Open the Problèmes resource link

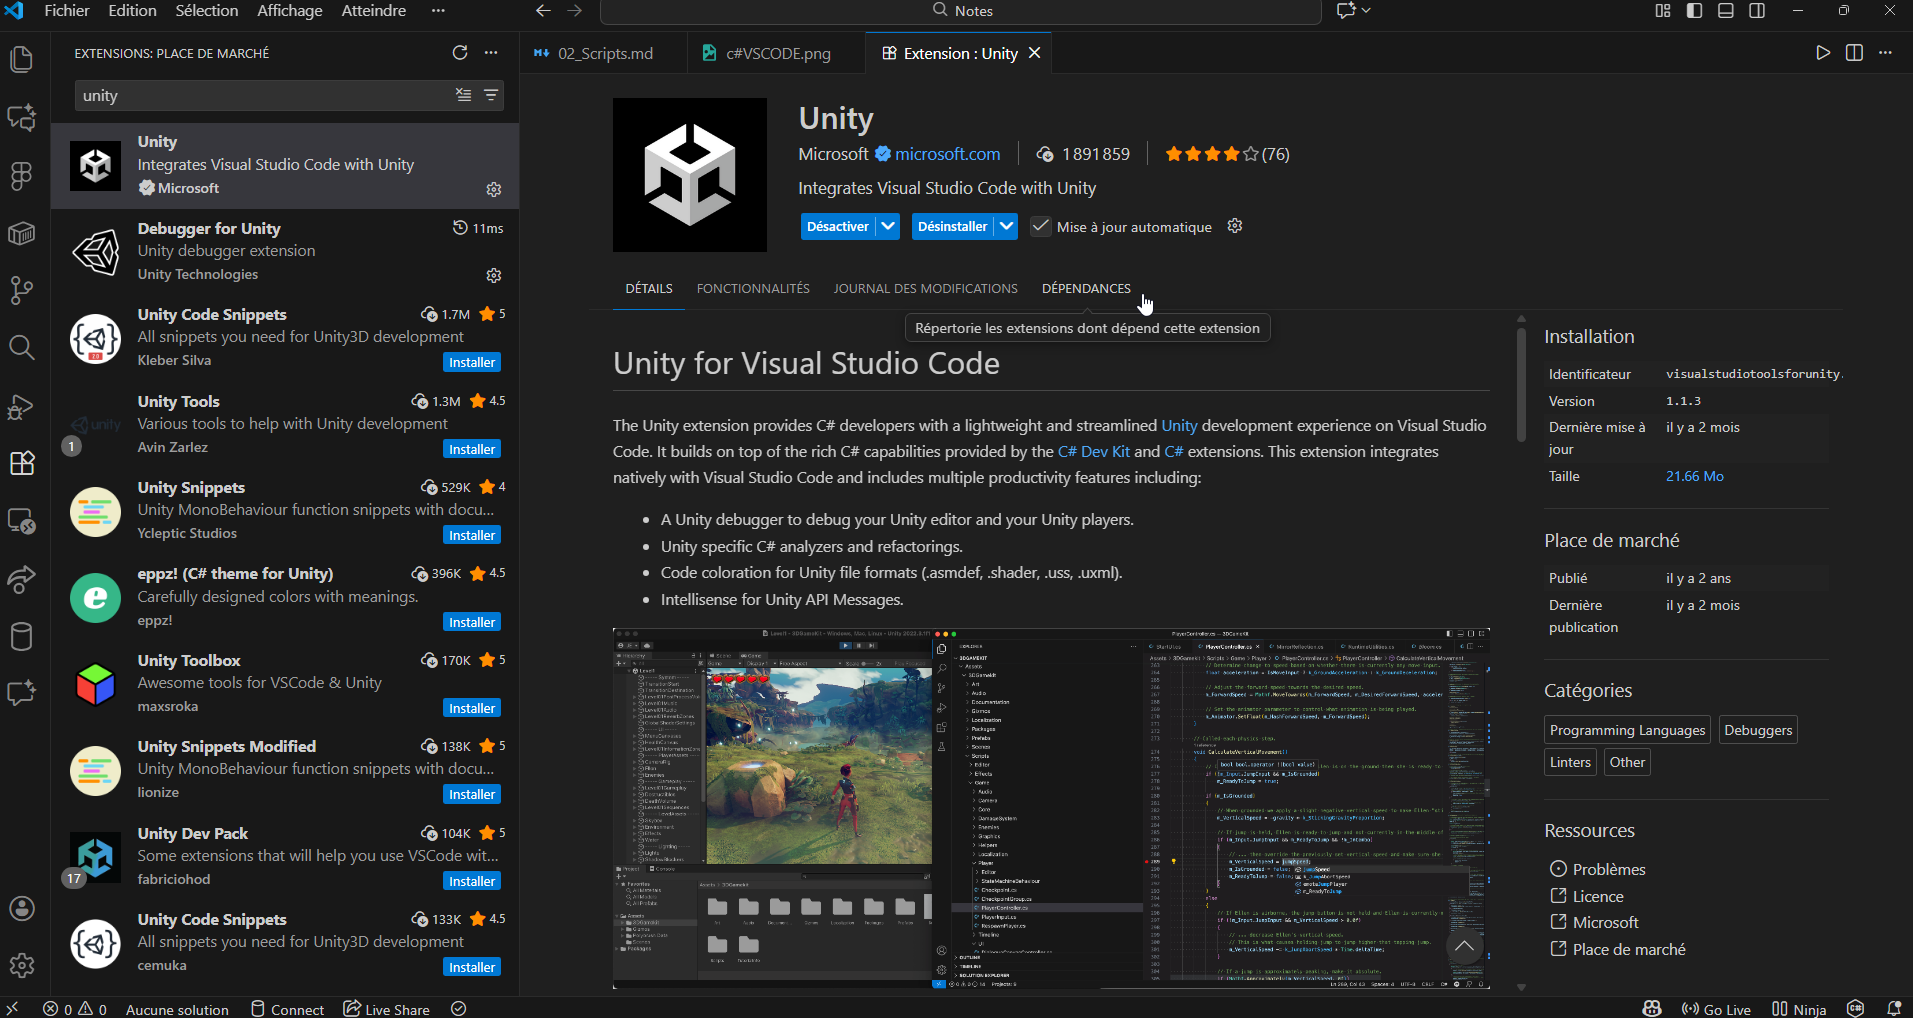point(1598,869)
